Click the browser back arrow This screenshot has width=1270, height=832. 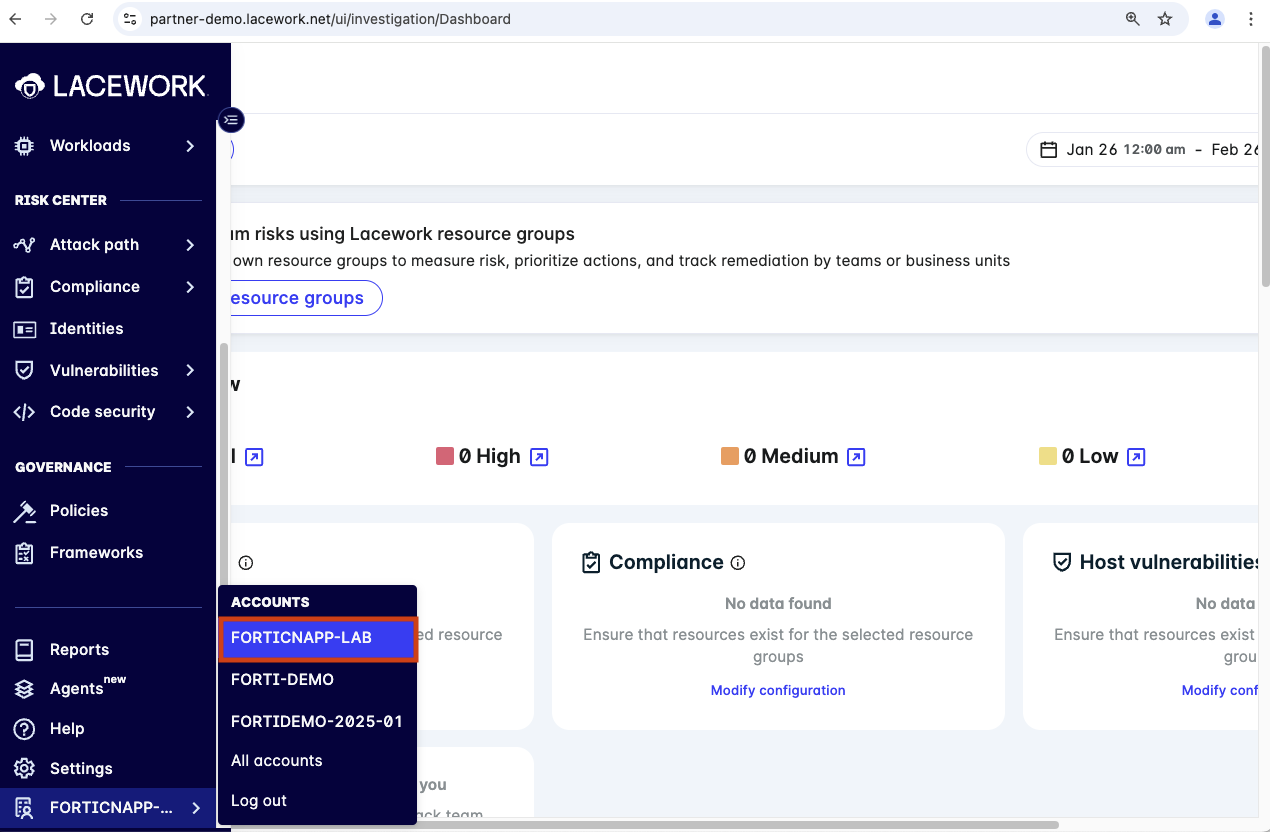pyautogui.click(x=15, y=19)
